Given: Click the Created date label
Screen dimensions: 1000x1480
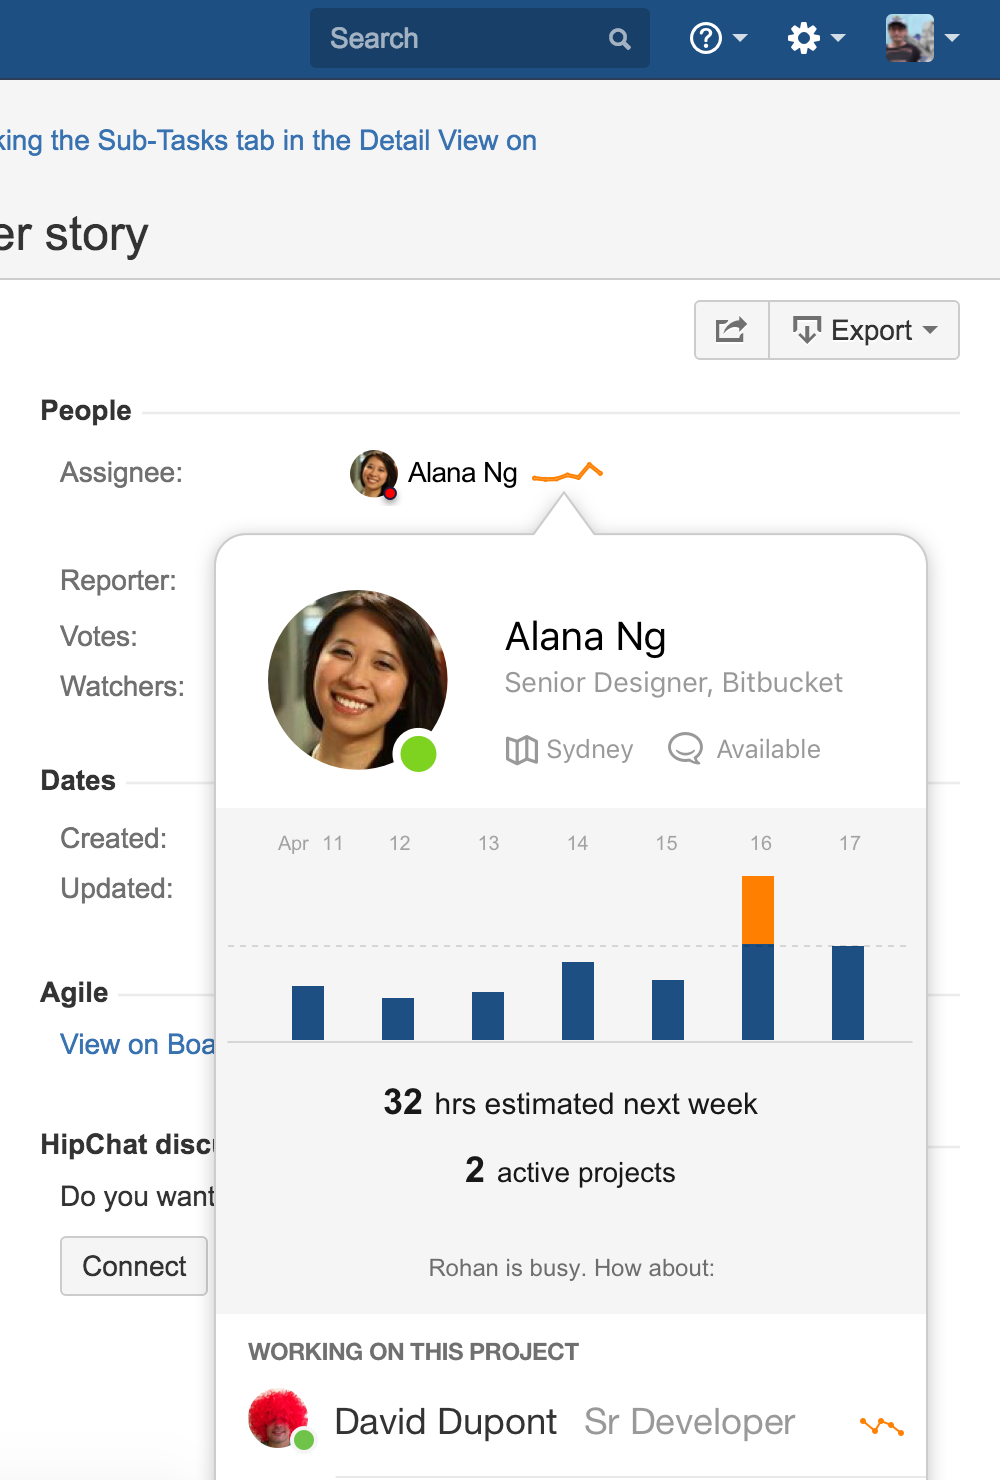Looking at the screenshot, I should (113, 838).
